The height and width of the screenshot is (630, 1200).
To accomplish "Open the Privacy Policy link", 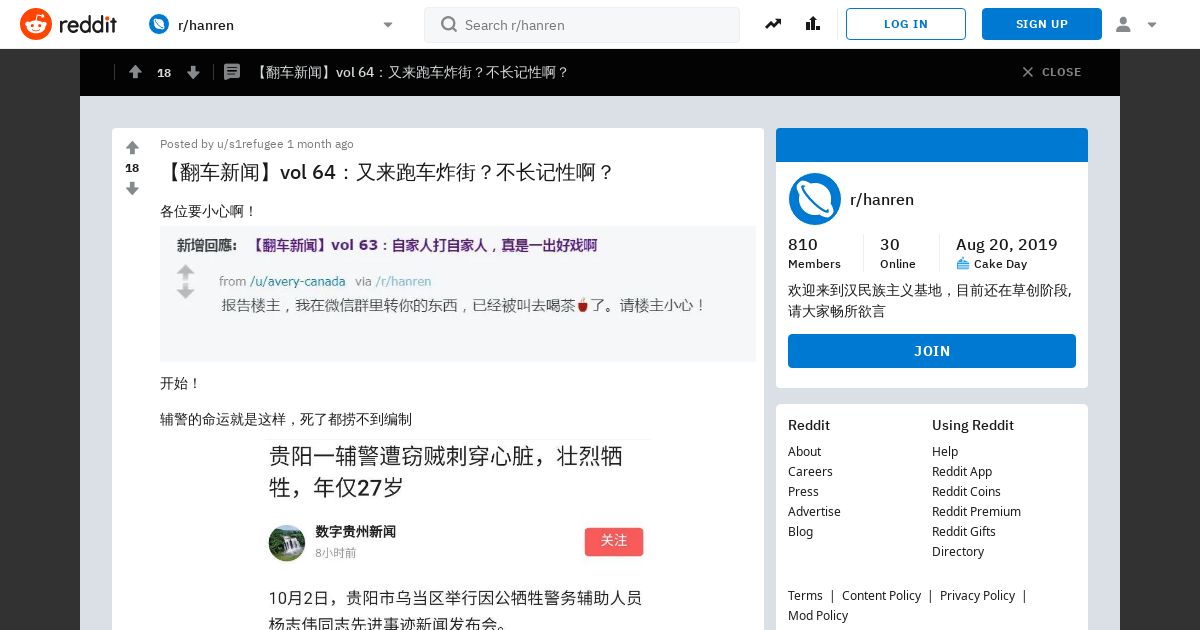I will coord(977,595).
